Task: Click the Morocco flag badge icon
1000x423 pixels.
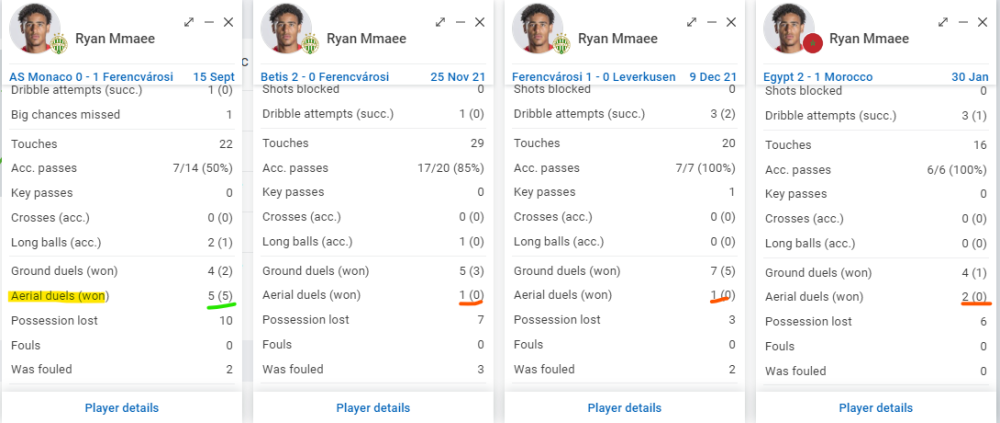Action: click(x=812, y=44)
